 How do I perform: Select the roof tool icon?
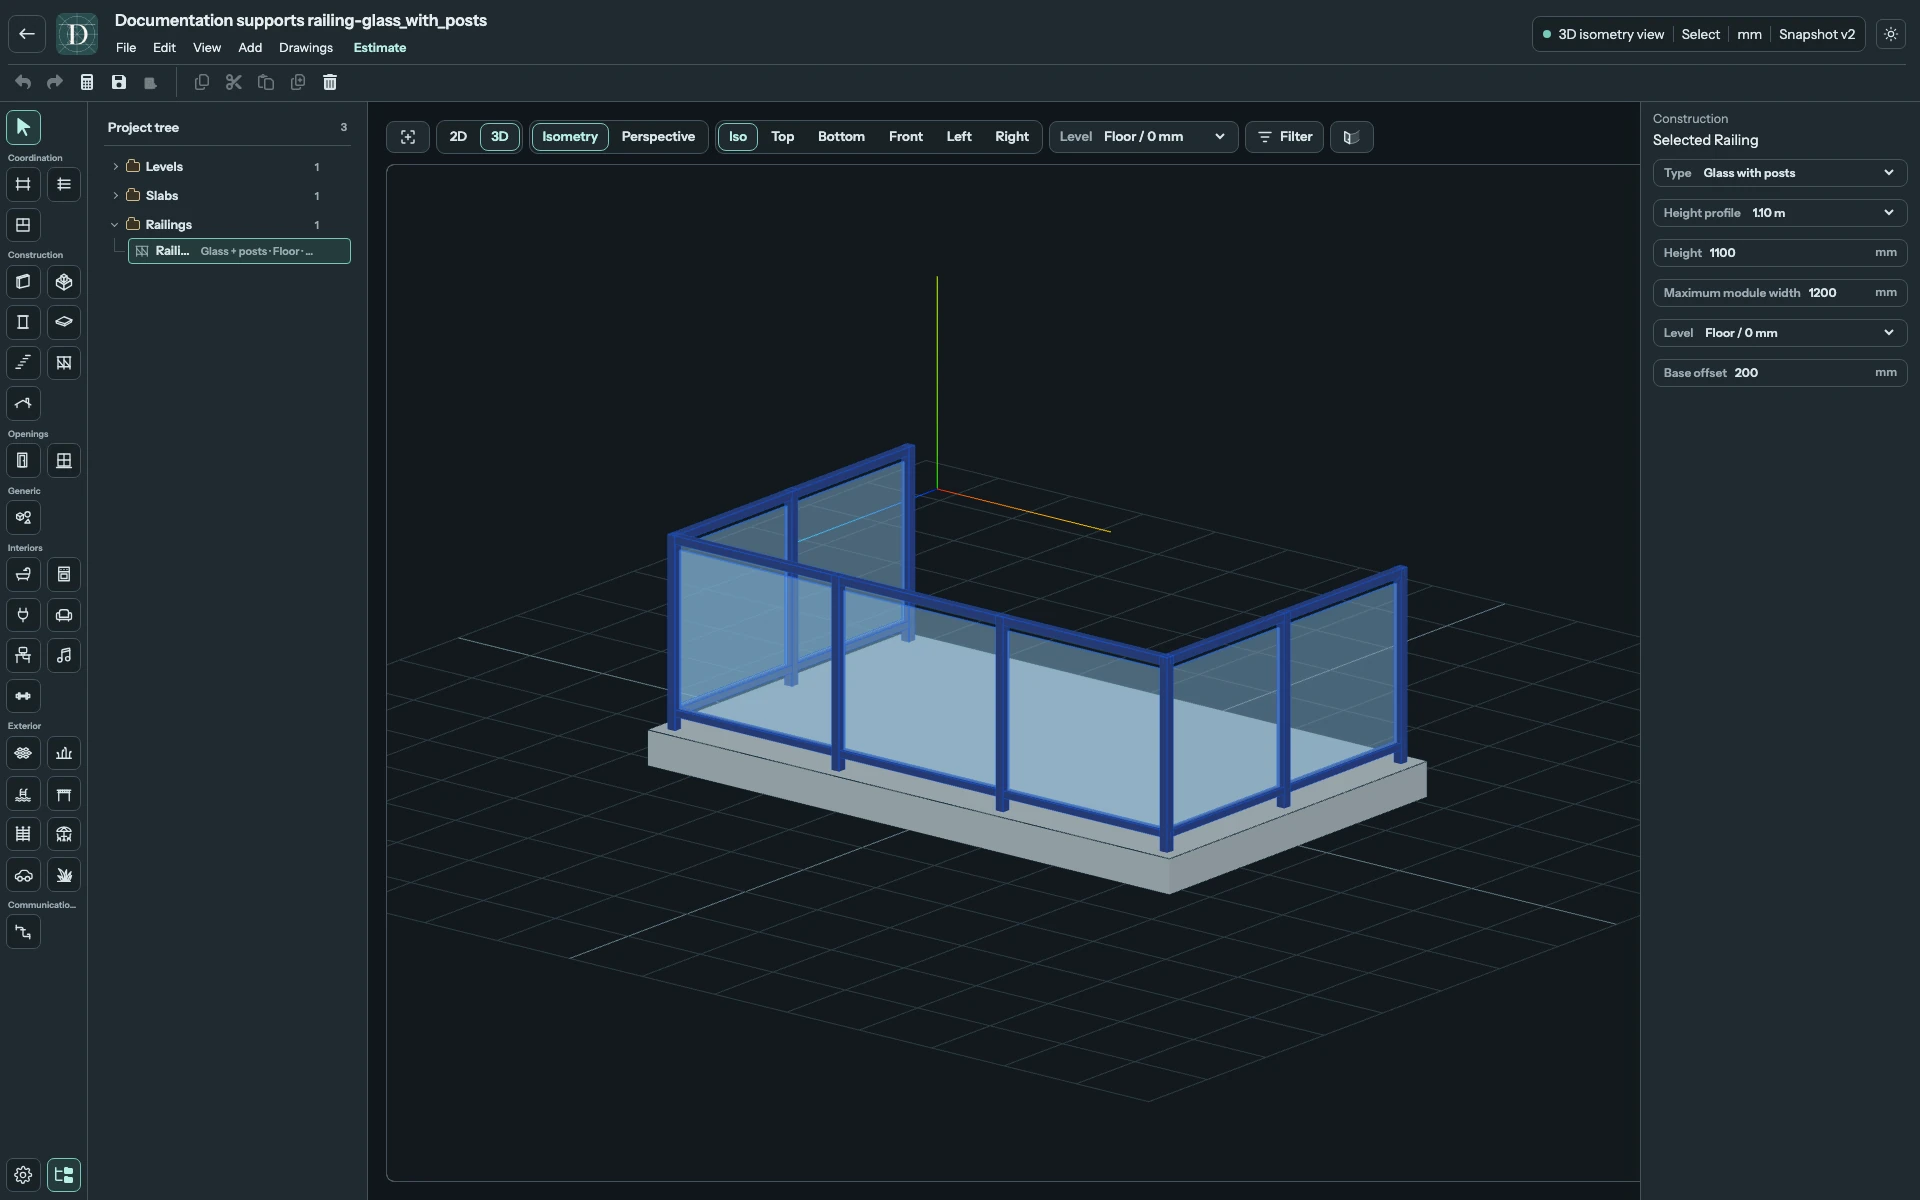click(x=23, y=403)
